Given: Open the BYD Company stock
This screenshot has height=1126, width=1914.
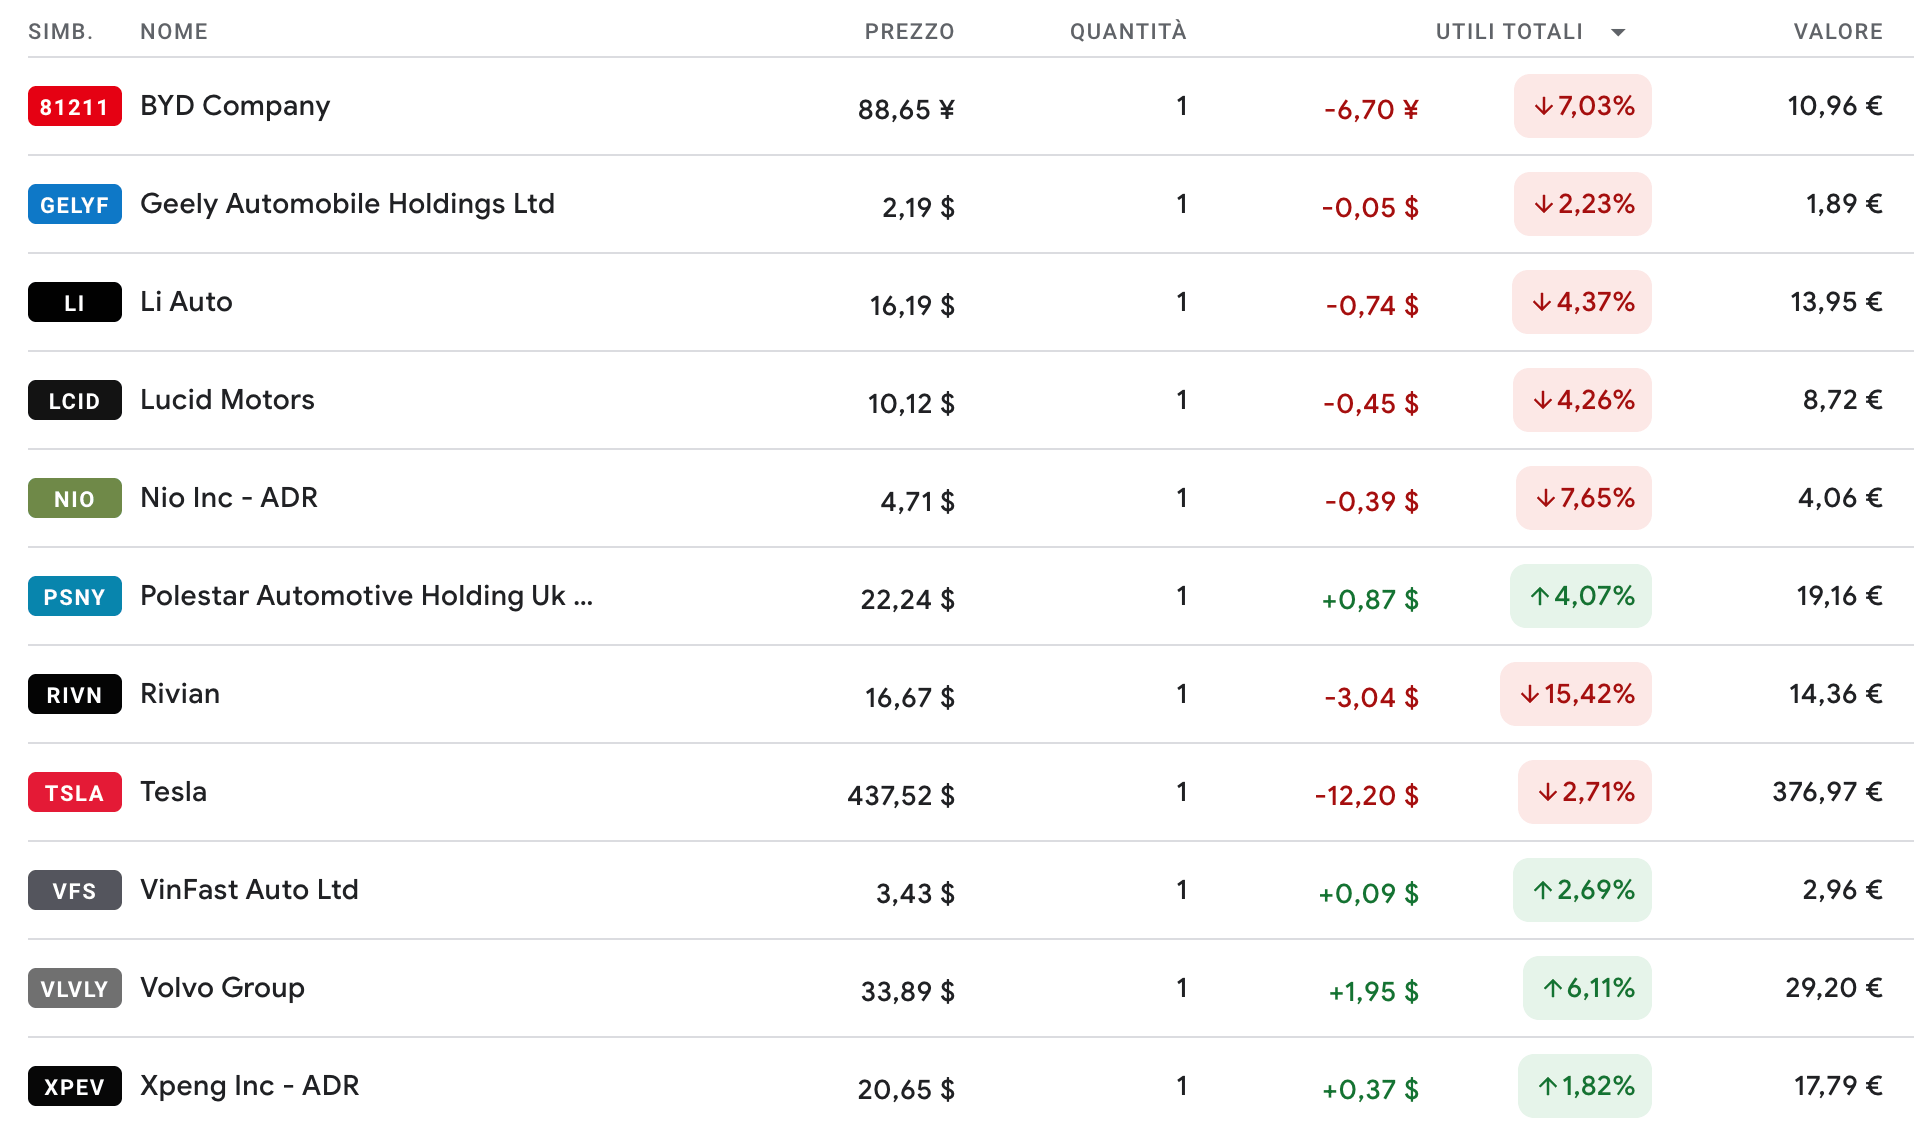Looking at the screenshot, I should (235, 106).
